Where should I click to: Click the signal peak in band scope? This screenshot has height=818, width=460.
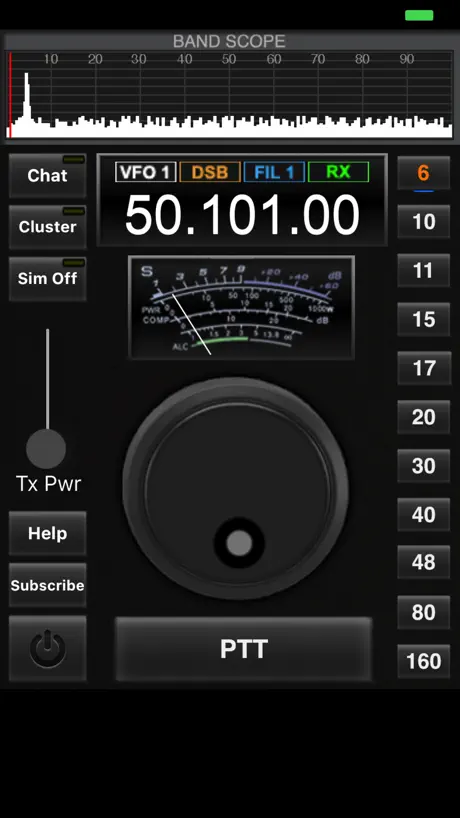coord(26,97)
